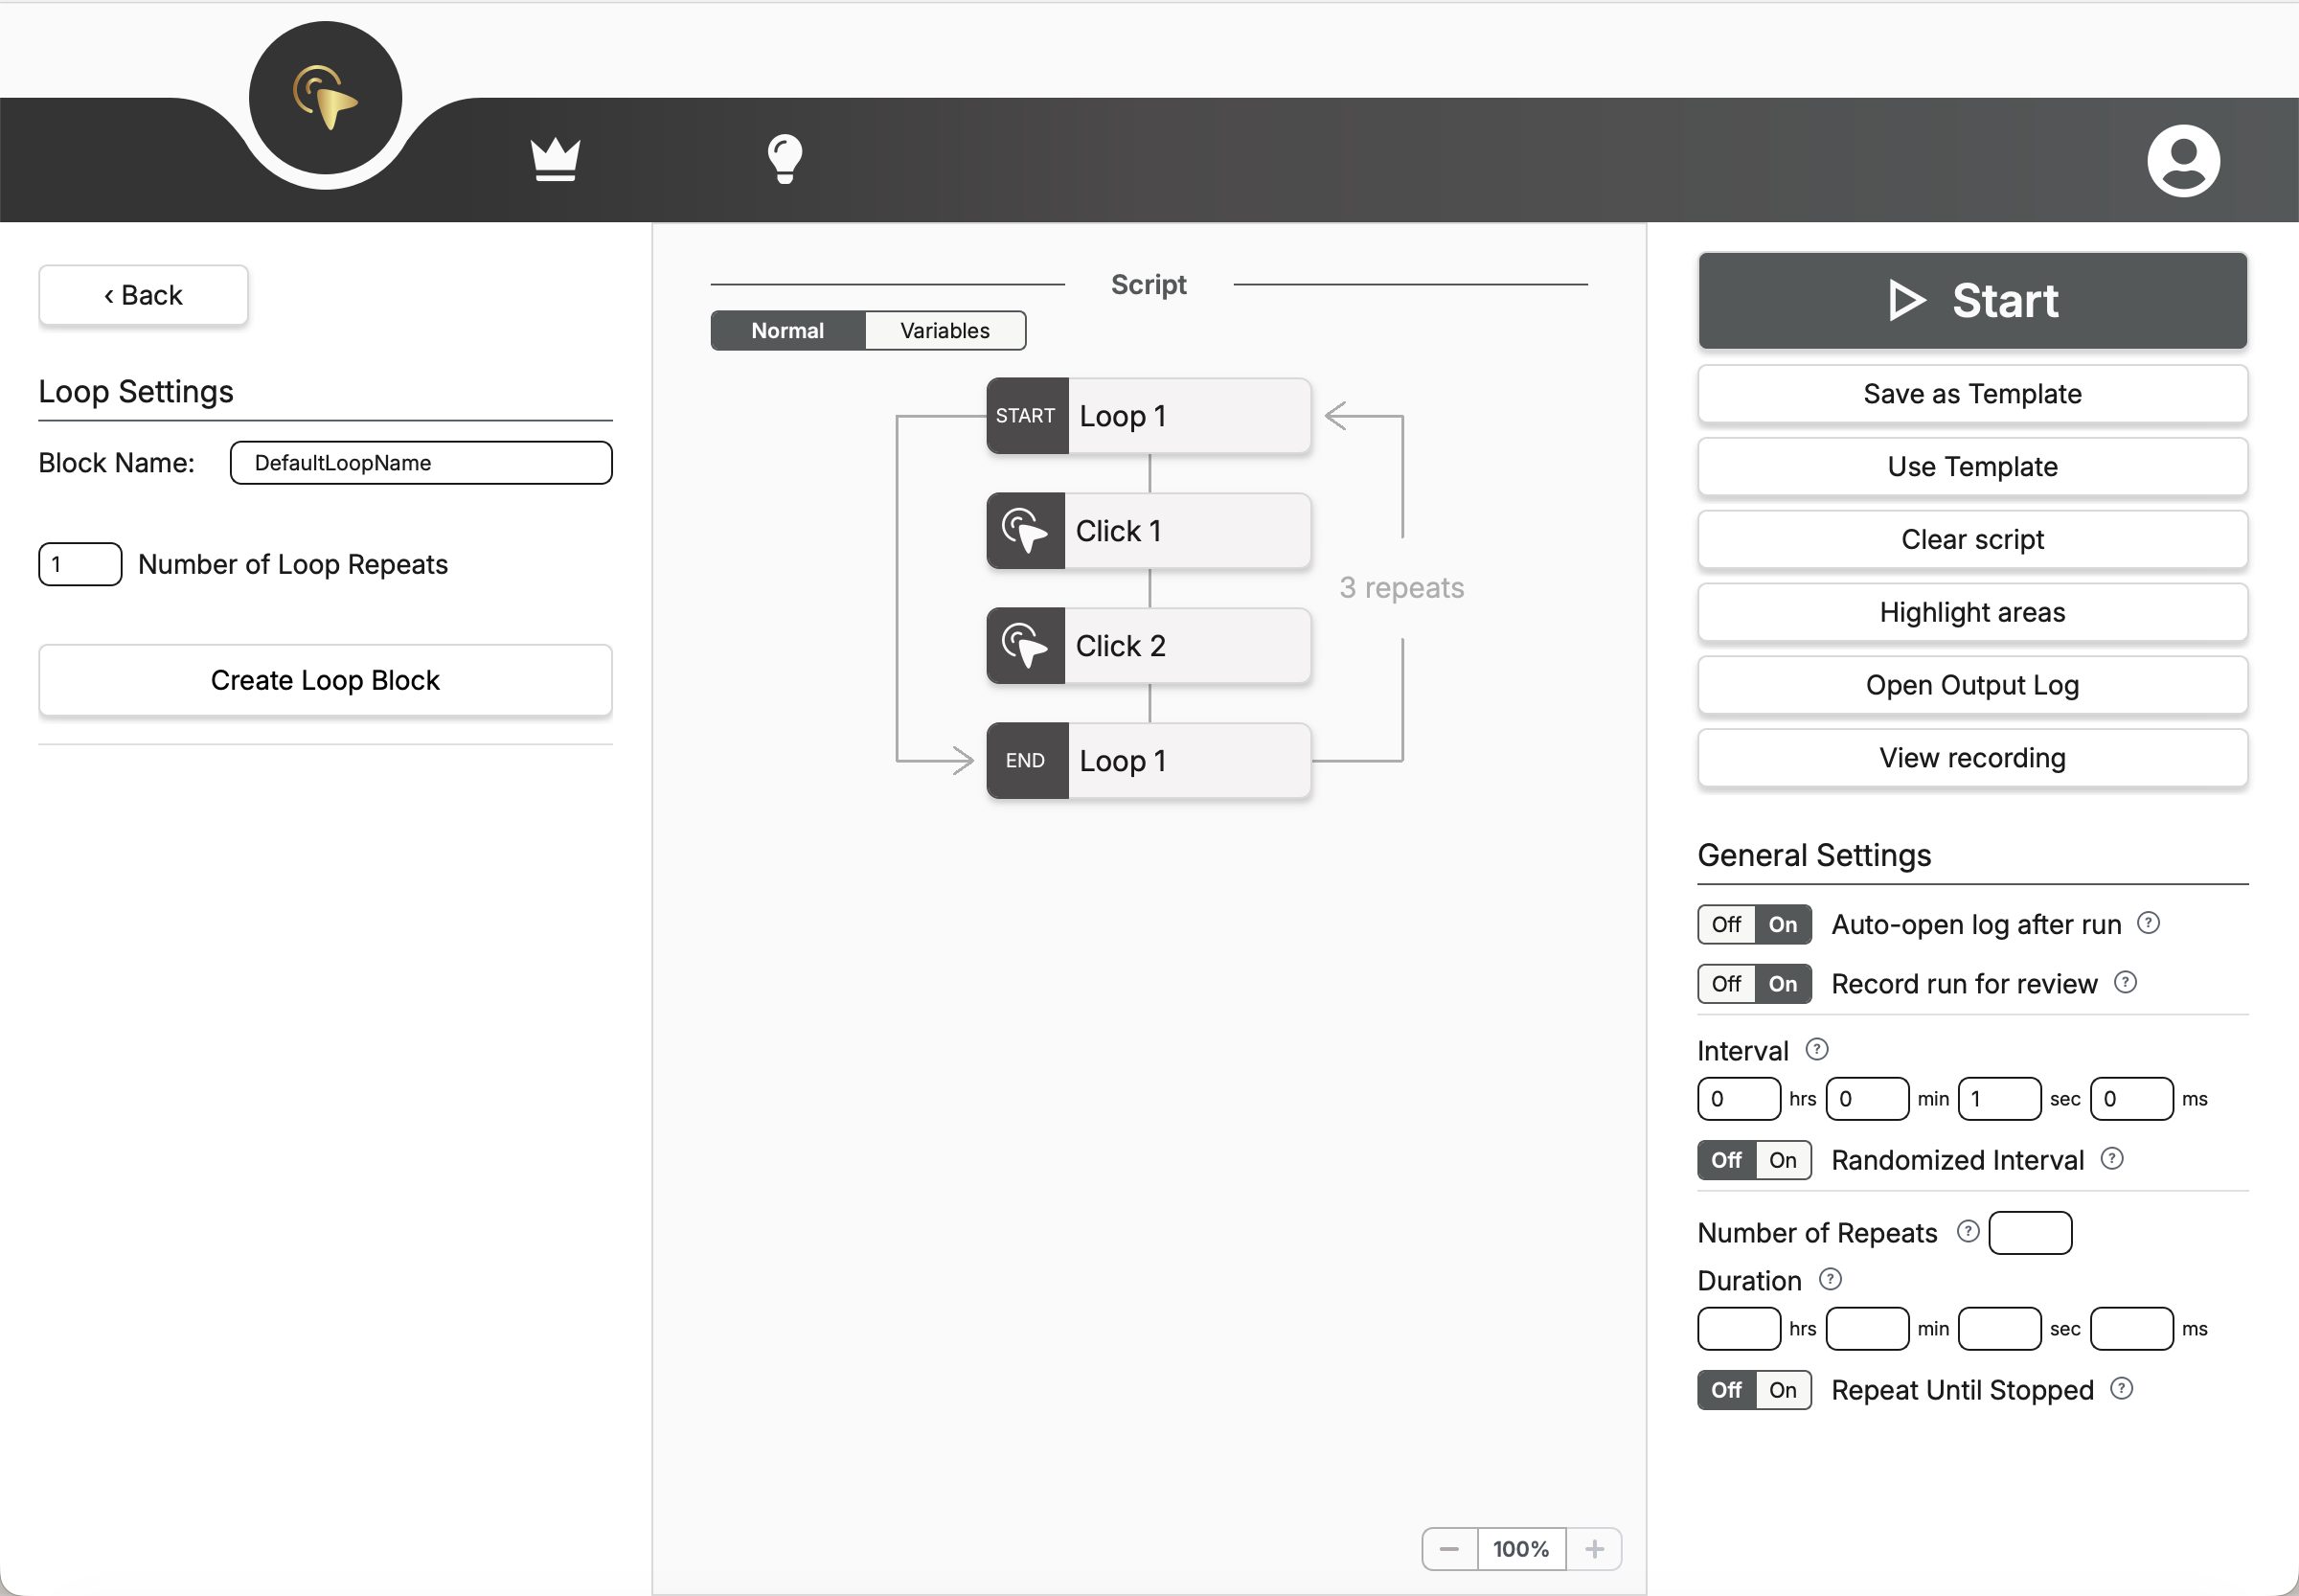The width and height of the screenshot is (2299, 1596).
Task: Select the Loop 1 end block label
Action: (1123, 761)
